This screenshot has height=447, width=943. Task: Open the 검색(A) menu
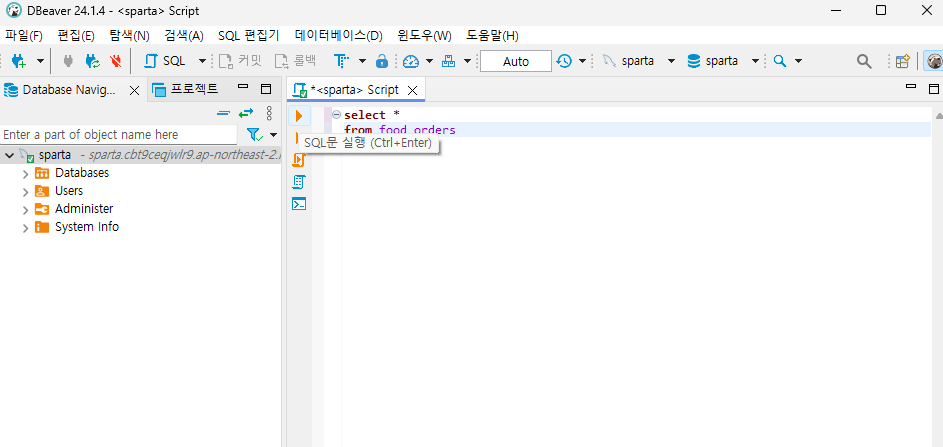tap(183, 35)
